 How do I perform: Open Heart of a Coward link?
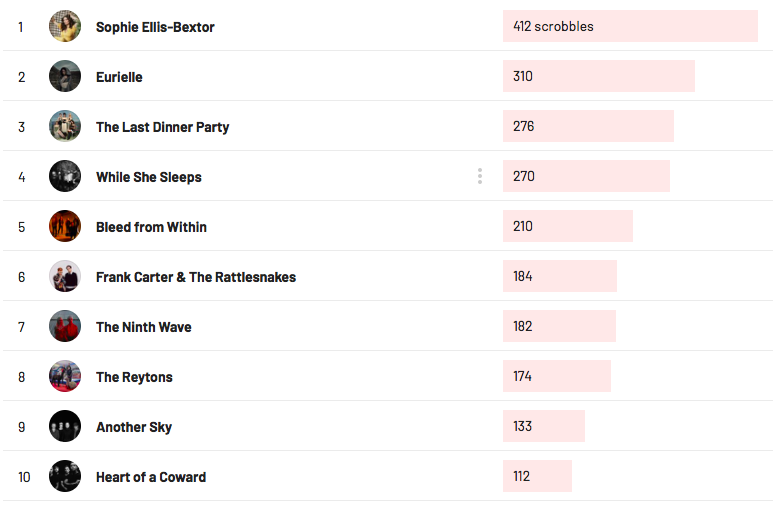[151, 477]
